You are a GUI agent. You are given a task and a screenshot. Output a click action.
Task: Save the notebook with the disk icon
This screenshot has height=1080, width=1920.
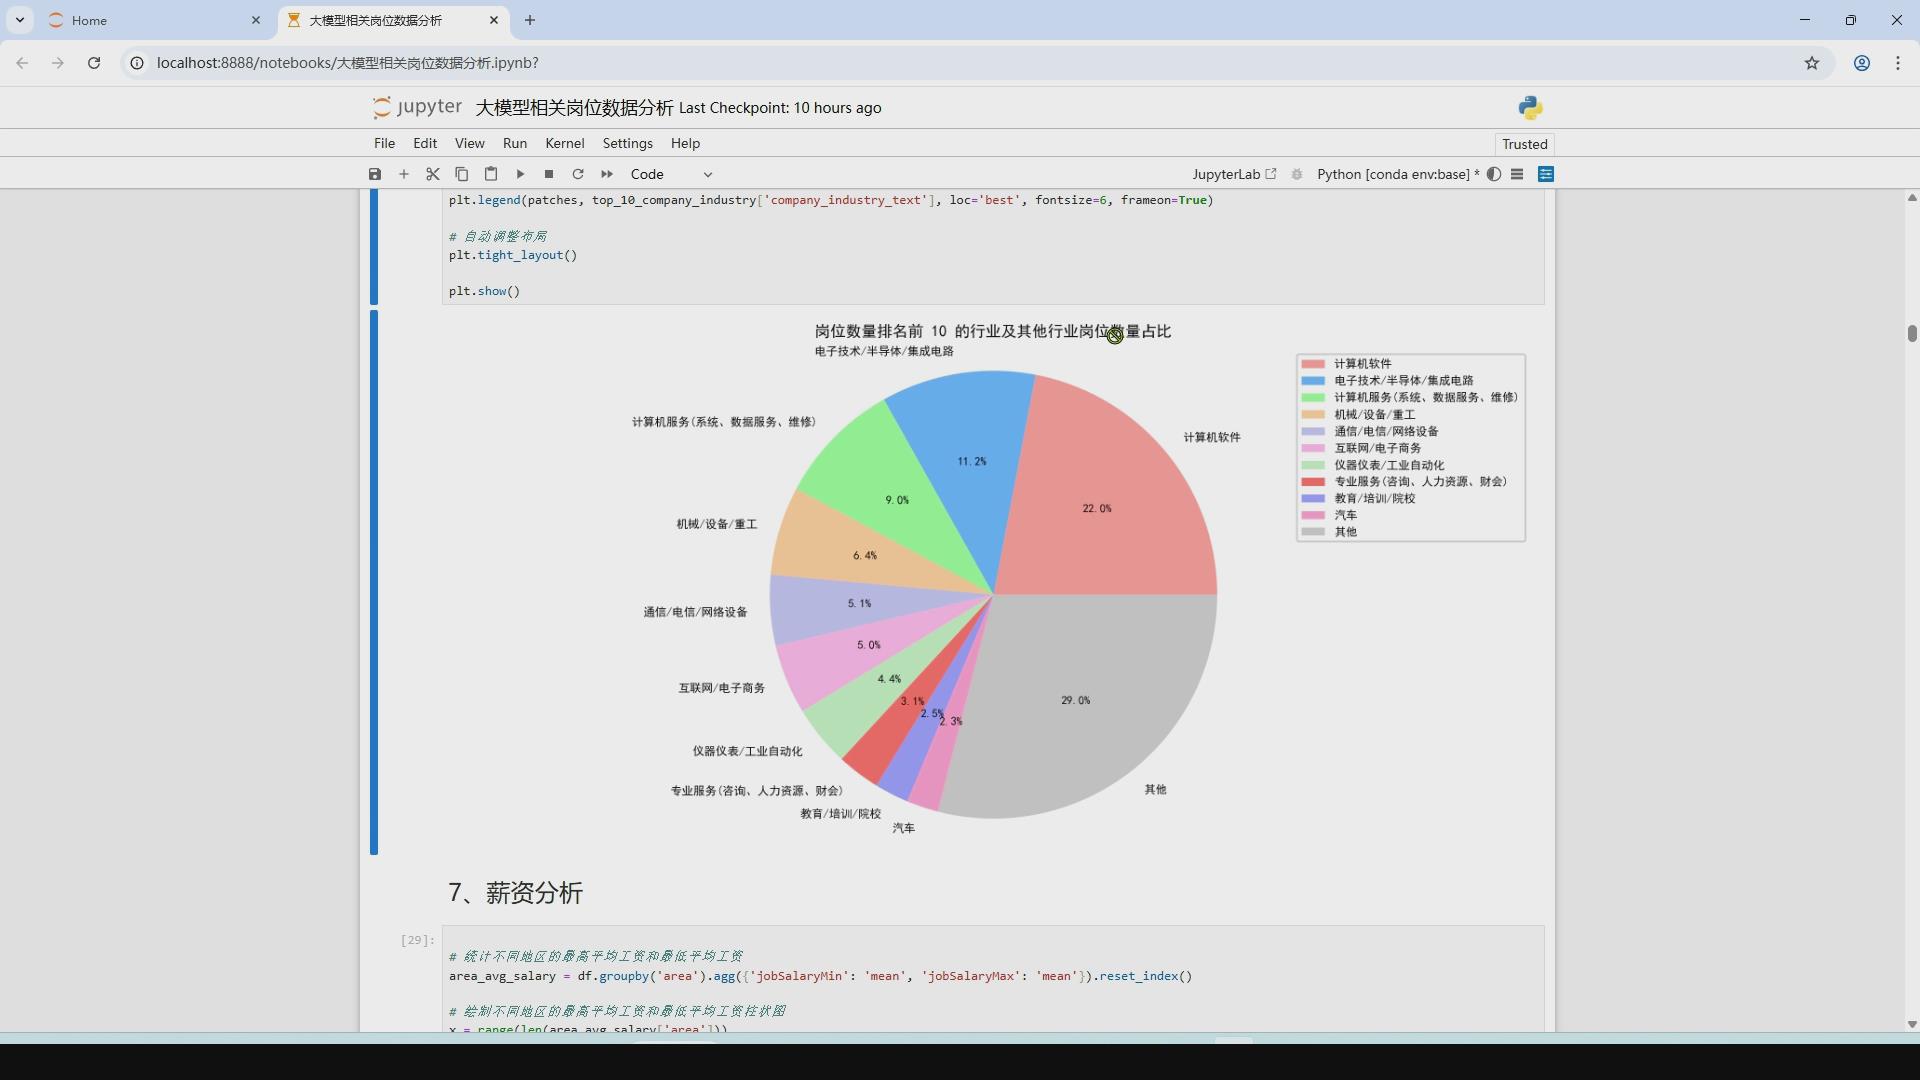375,174
